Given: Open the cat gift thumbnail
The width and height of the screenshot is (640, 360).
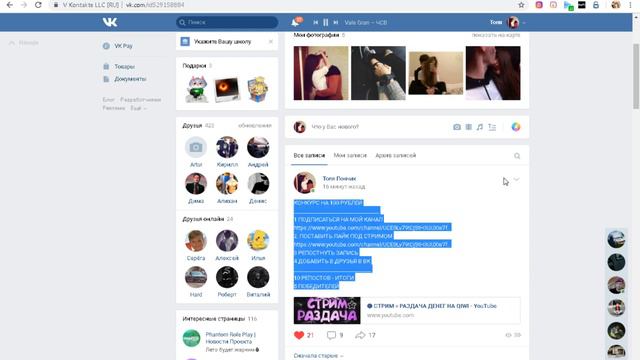Looking at the screenshot, I should point(196,89).
